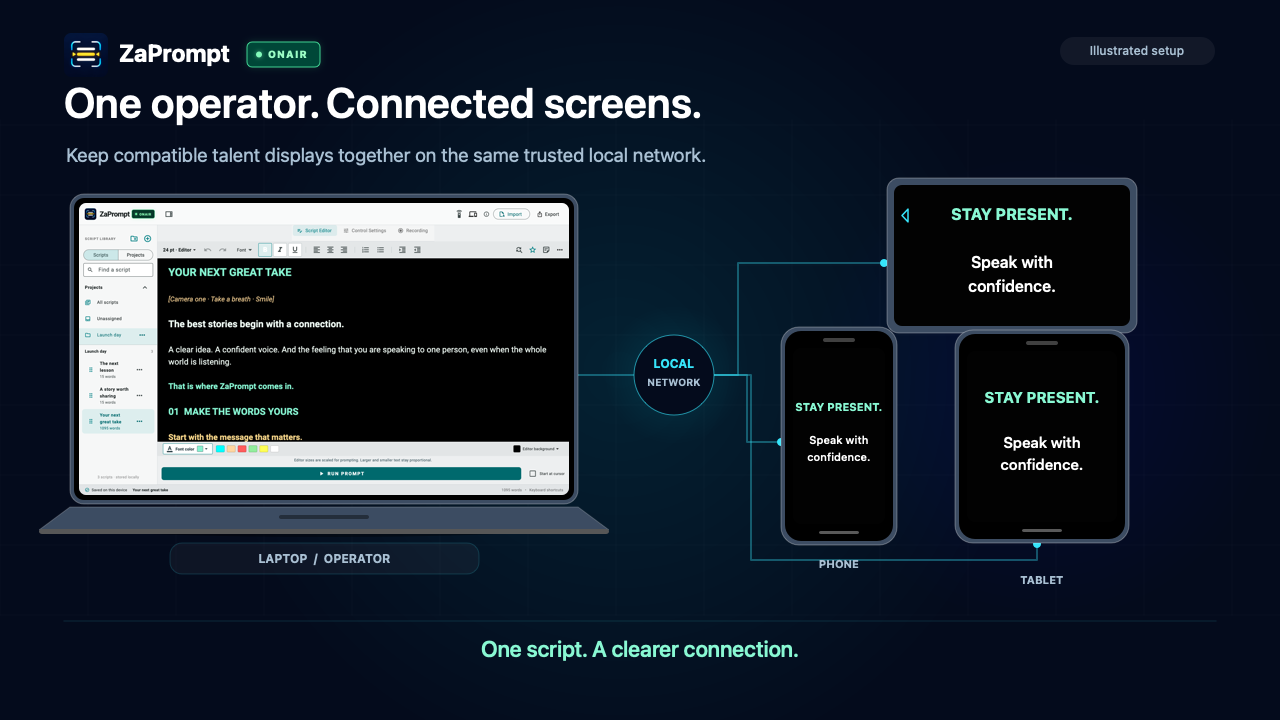Open the Font dropdown in the toolbar
1280x720 pixels.
pyautogui.click(x=244, y=250)
